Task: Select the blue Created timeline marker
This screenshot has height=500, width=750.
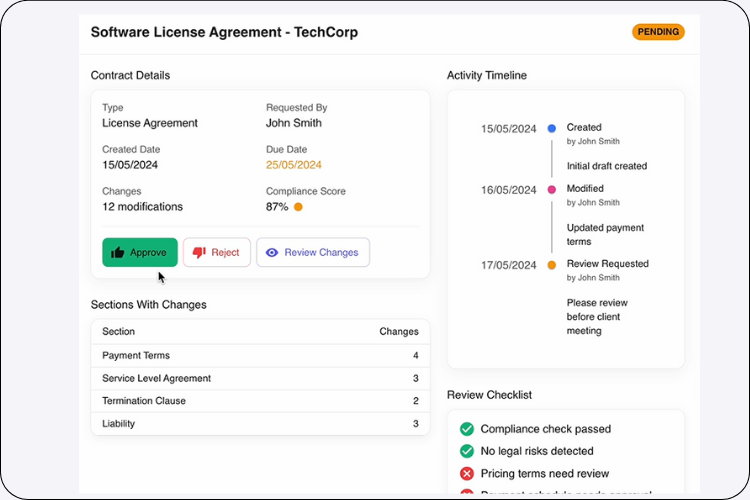Action: 551,128
